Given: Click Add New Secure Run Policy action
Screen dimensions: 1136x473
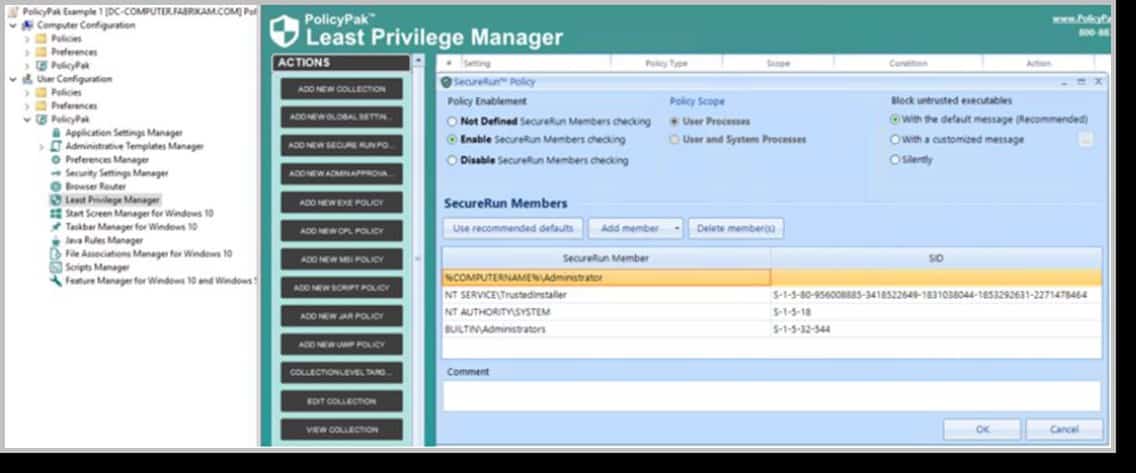Looking at the screenshot, I should 341,146.
